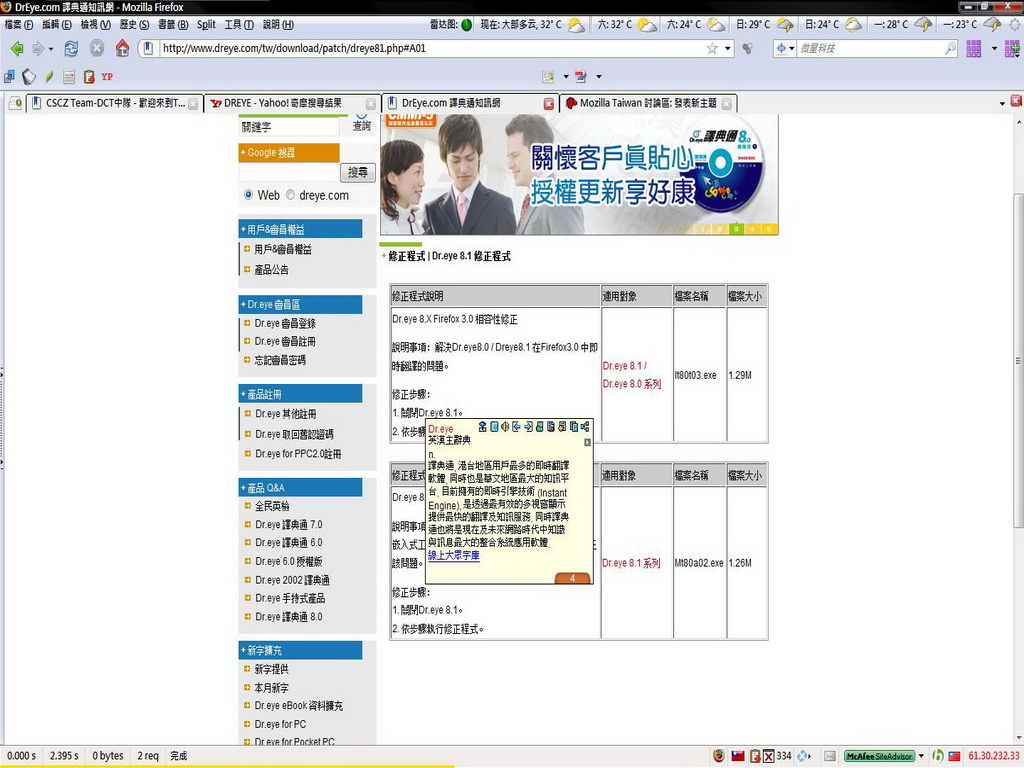This screenshot has height=768, width=1024.
Task: Click the 關鍵字 keyword search input field
Action: click(x=290, y=127)
